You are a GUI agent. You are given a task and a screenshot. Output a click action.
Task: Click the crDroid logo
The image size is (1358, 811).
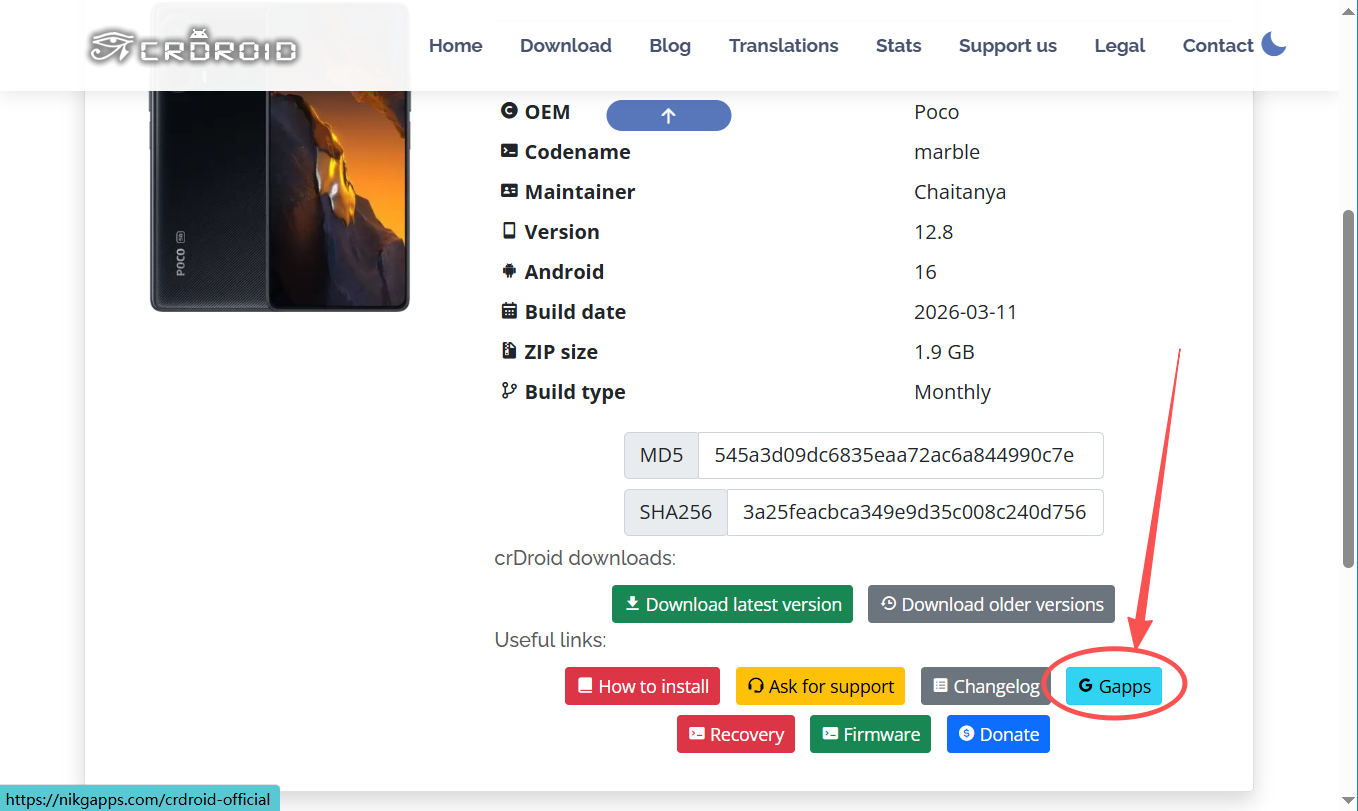(x=194, y=46)
